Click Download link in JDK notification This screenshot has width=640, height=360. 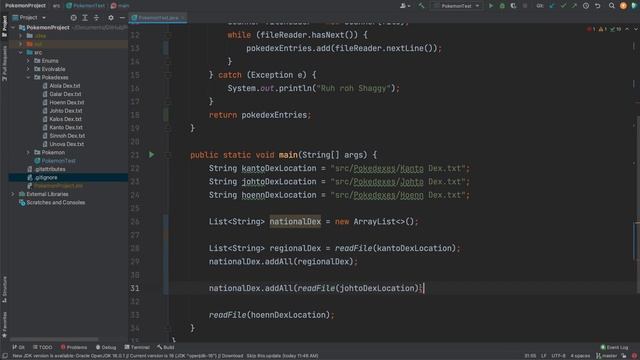233,356
